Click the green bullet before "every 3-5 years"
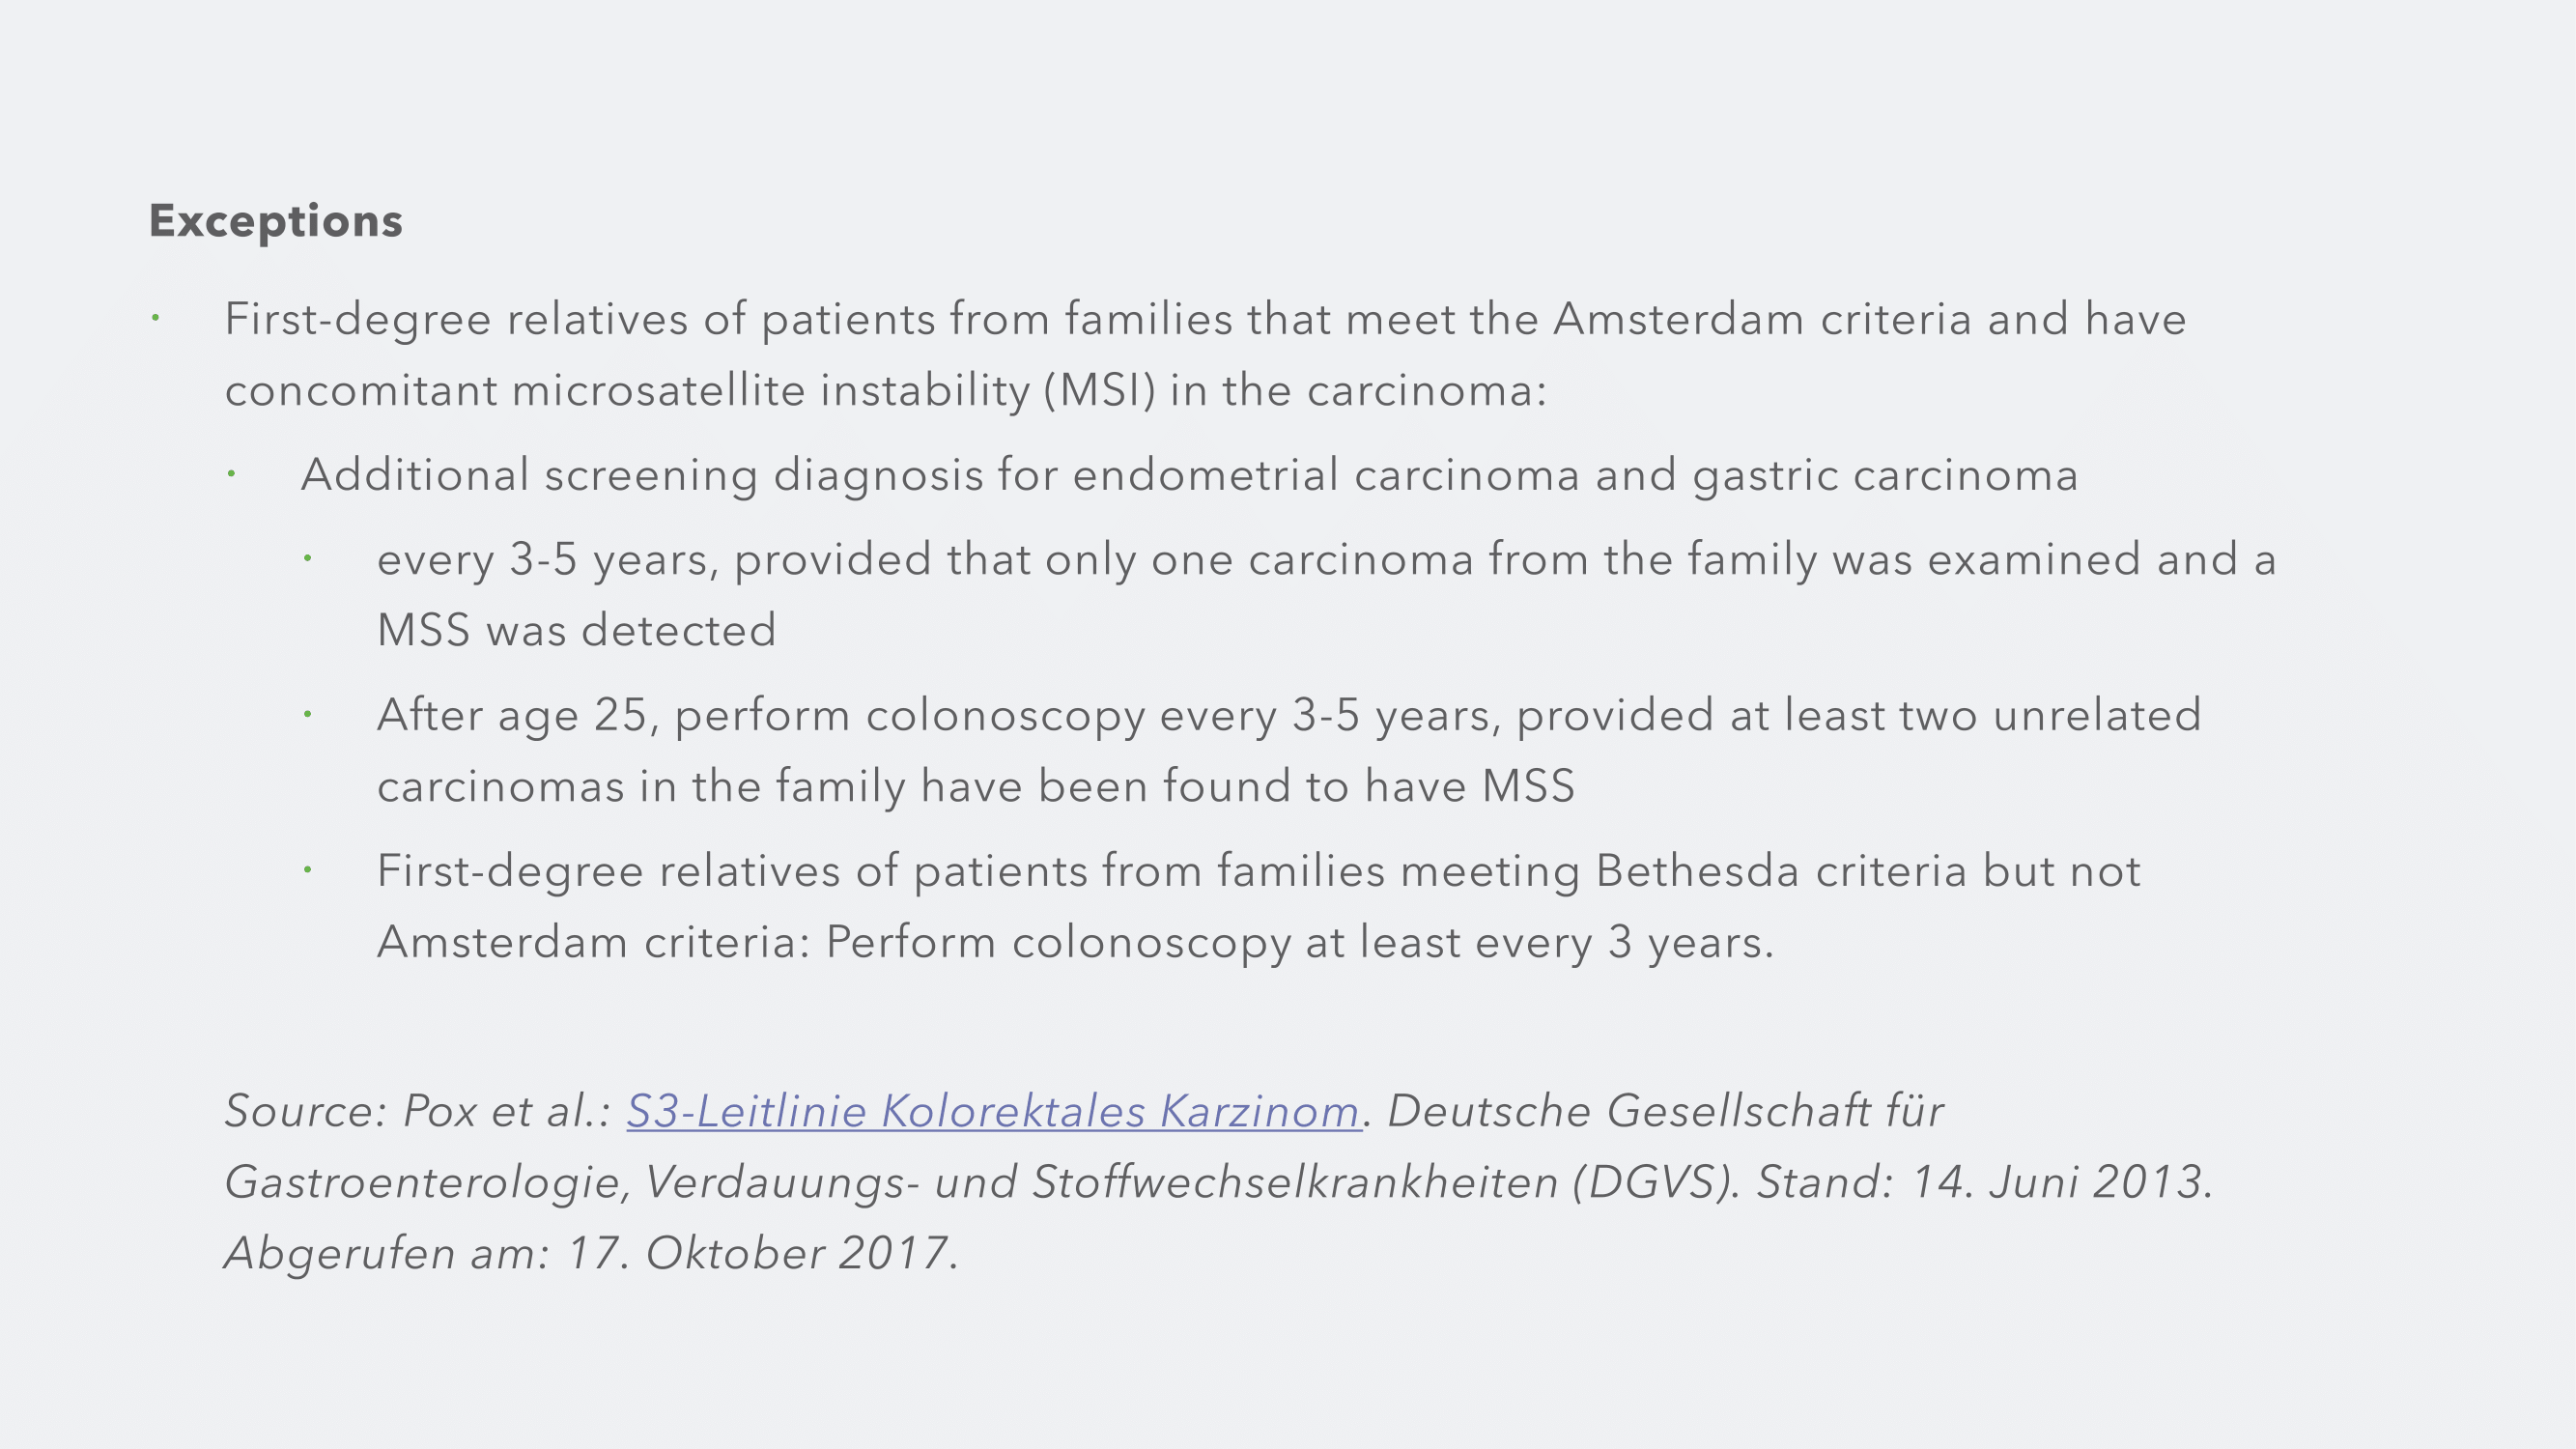Viewport: 2576px width, 1449px height. tap(308, 559)
